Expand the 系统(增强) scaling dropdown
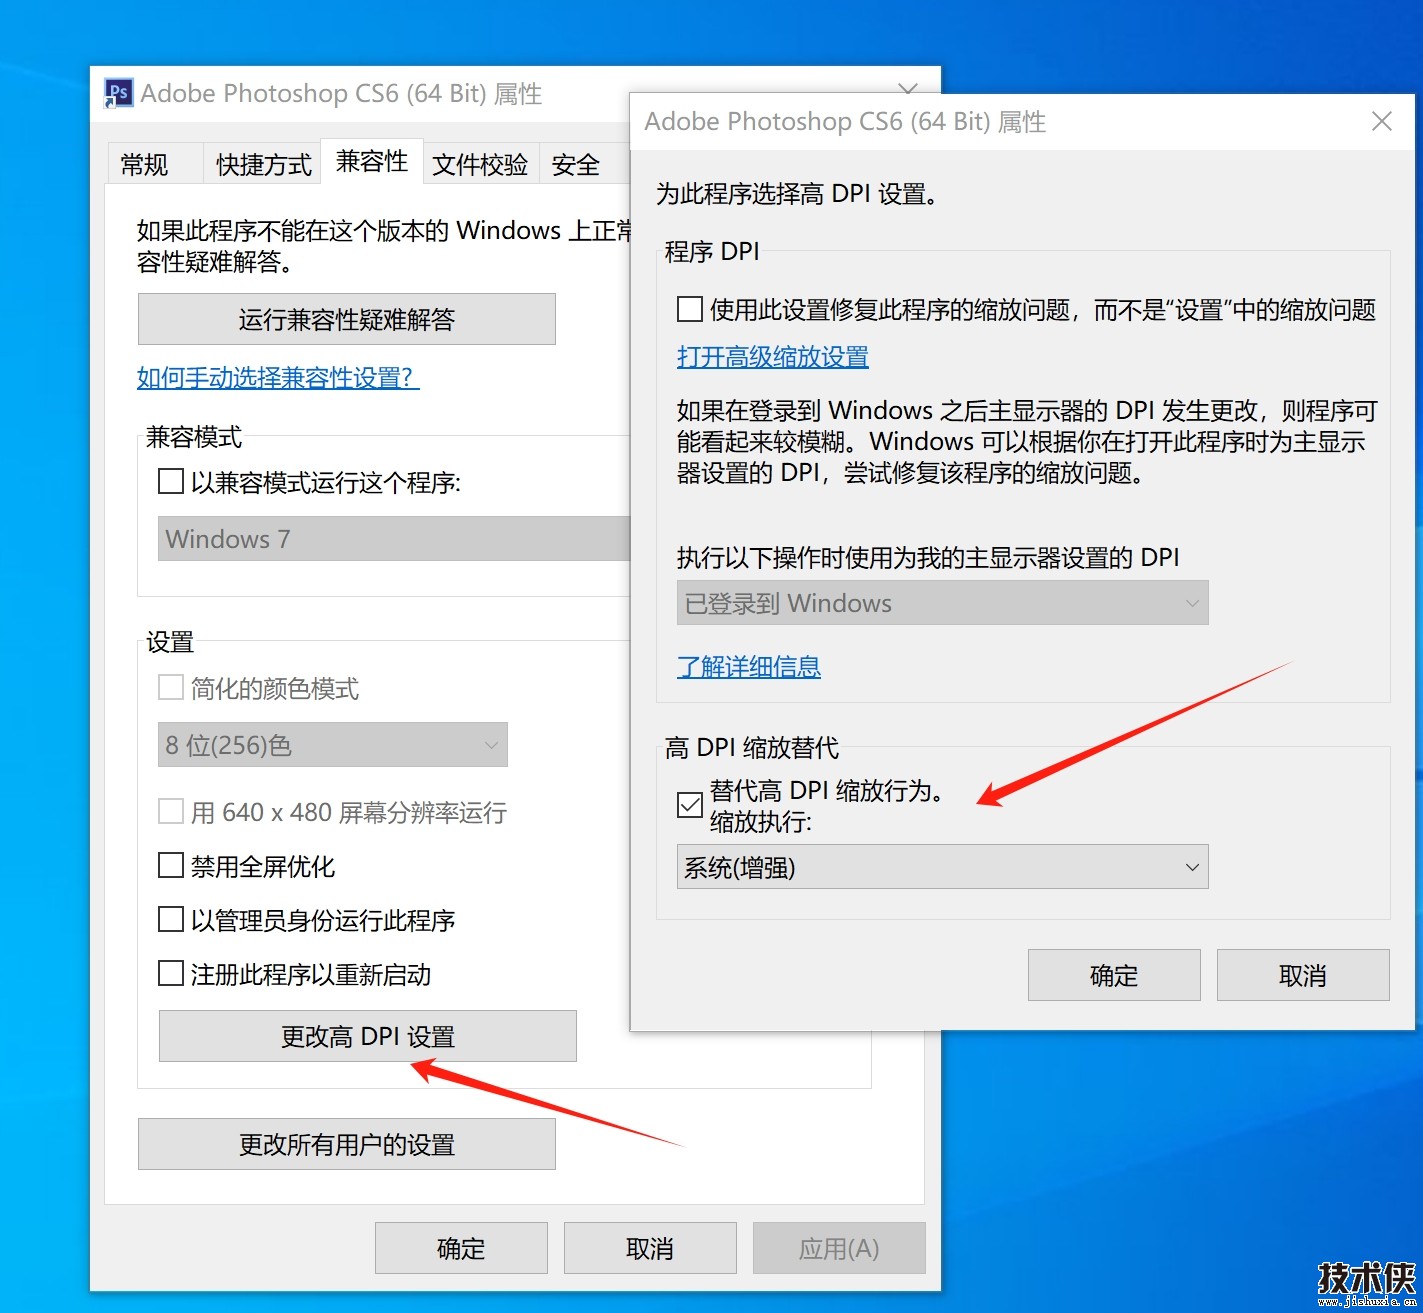The image size is (1423, 1313). point(943,867)
